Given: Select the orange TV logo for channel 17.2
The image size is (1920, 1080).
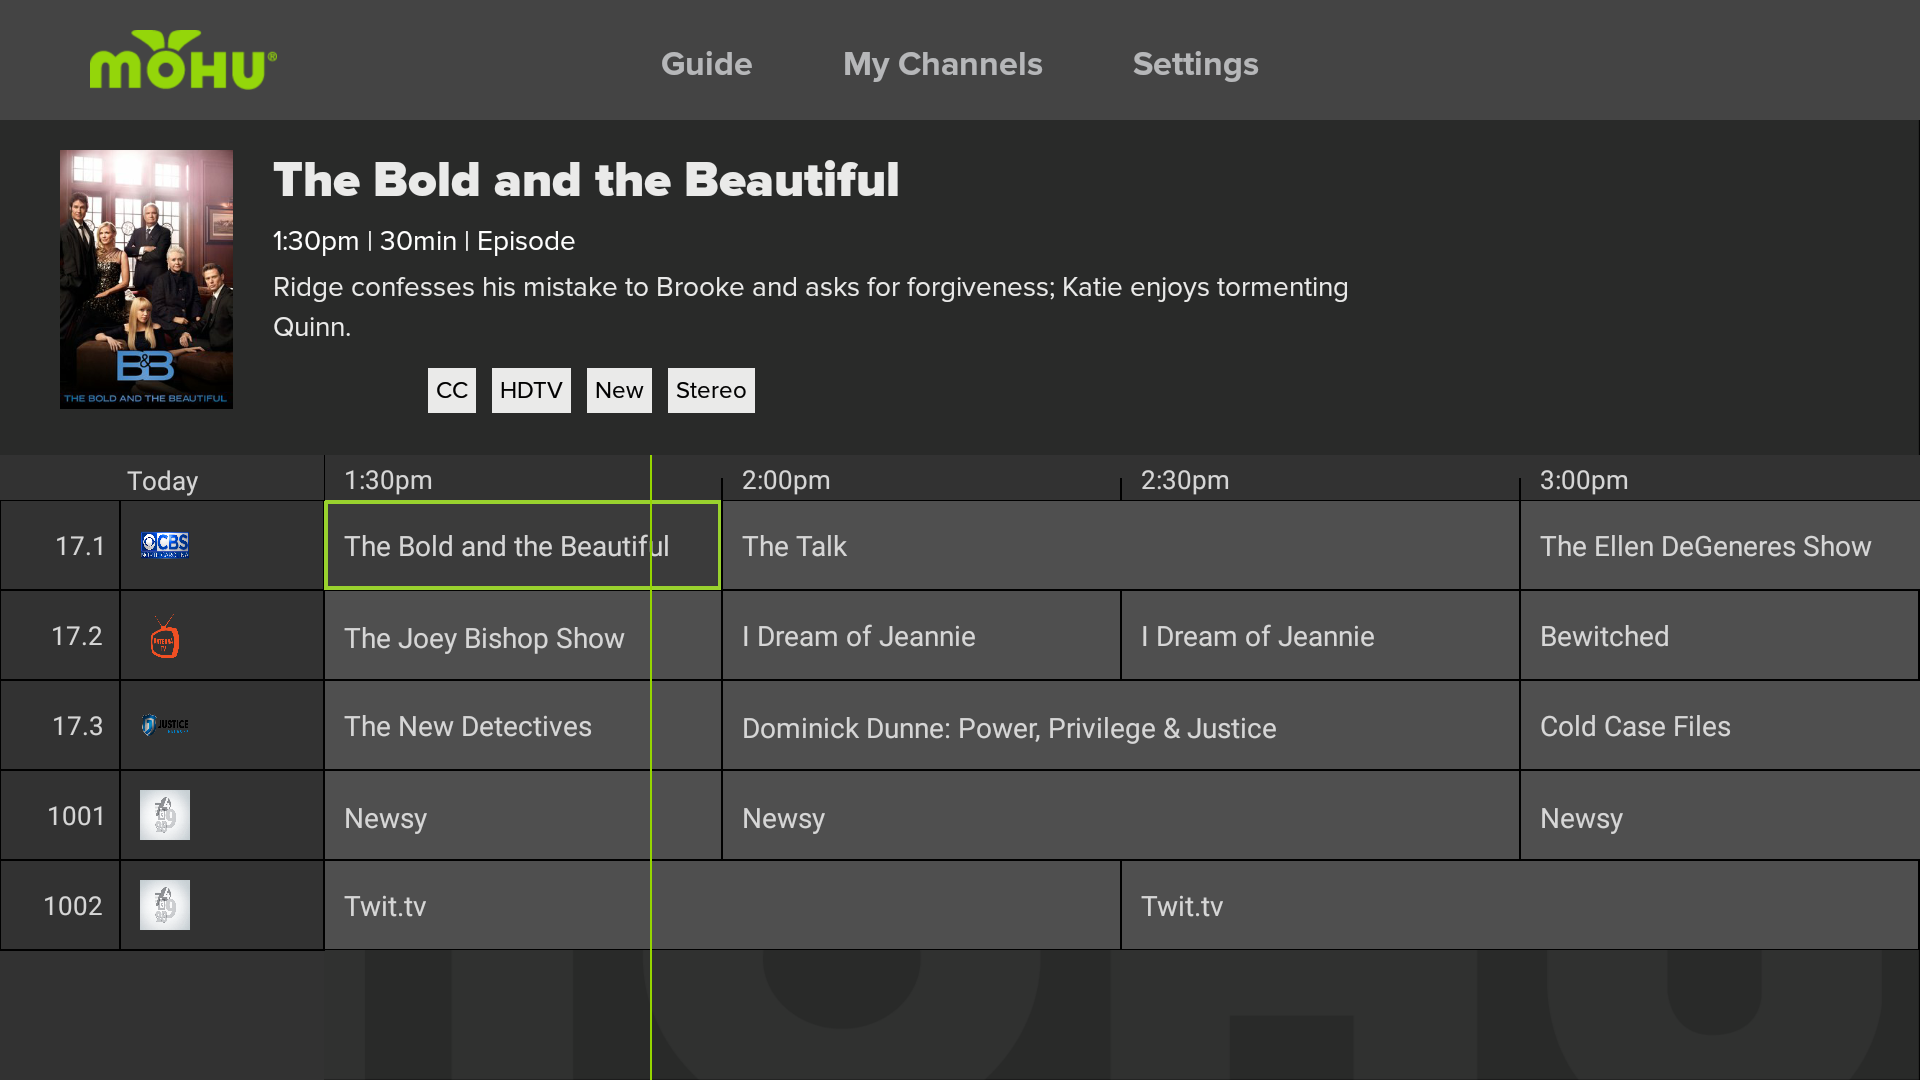Looking at the screenshot, I should [x=165, y=637].
